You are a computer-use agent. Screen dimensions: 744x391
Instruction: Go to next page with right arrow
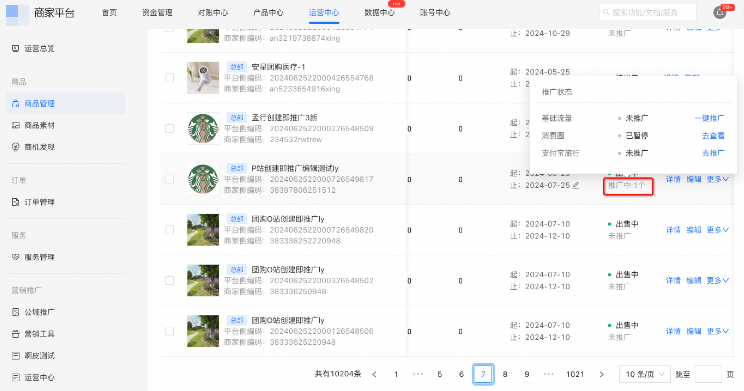pos(601,374)
